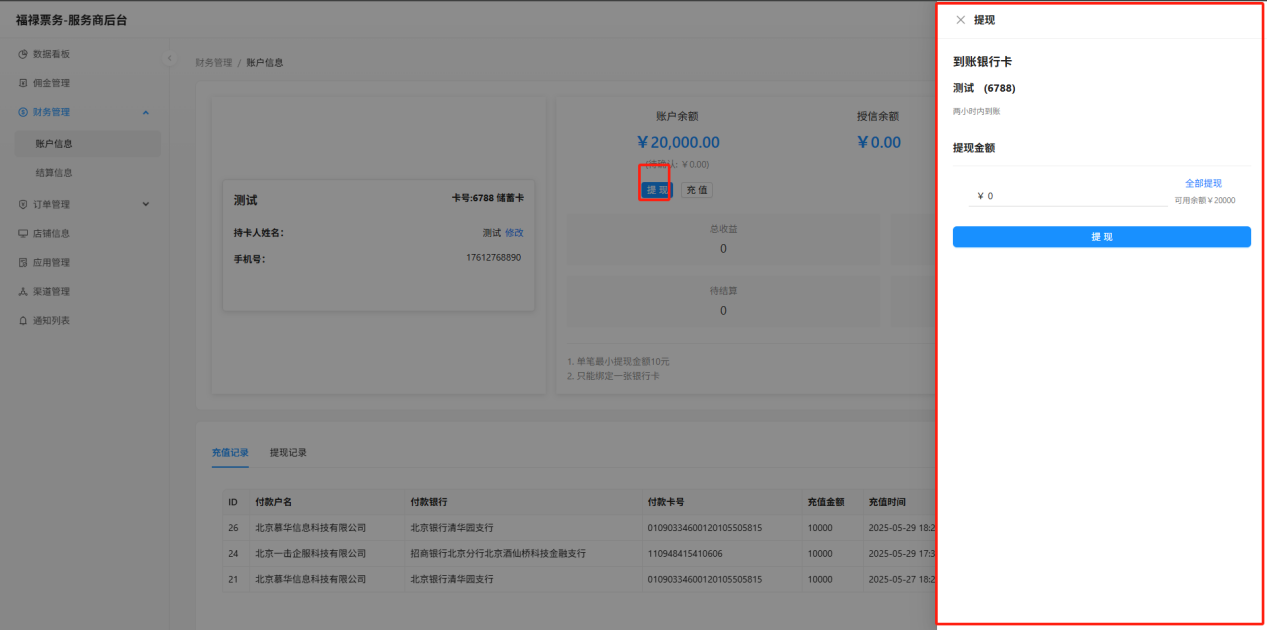This screenshot has width=1267, height=630.
Task: Click the 佣金管理 commission sidebar icon
Action: coord(23,83)
